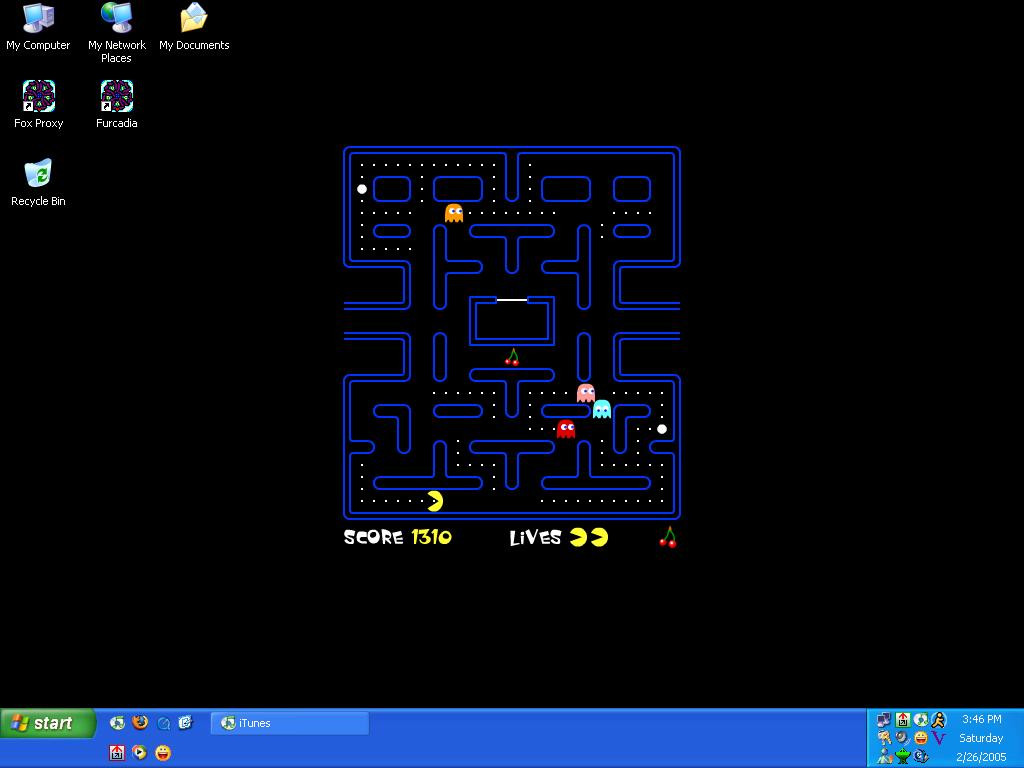Switch to the iTunes taskbar button
The width and height of the screenshot is (1024, 768).
290,723
